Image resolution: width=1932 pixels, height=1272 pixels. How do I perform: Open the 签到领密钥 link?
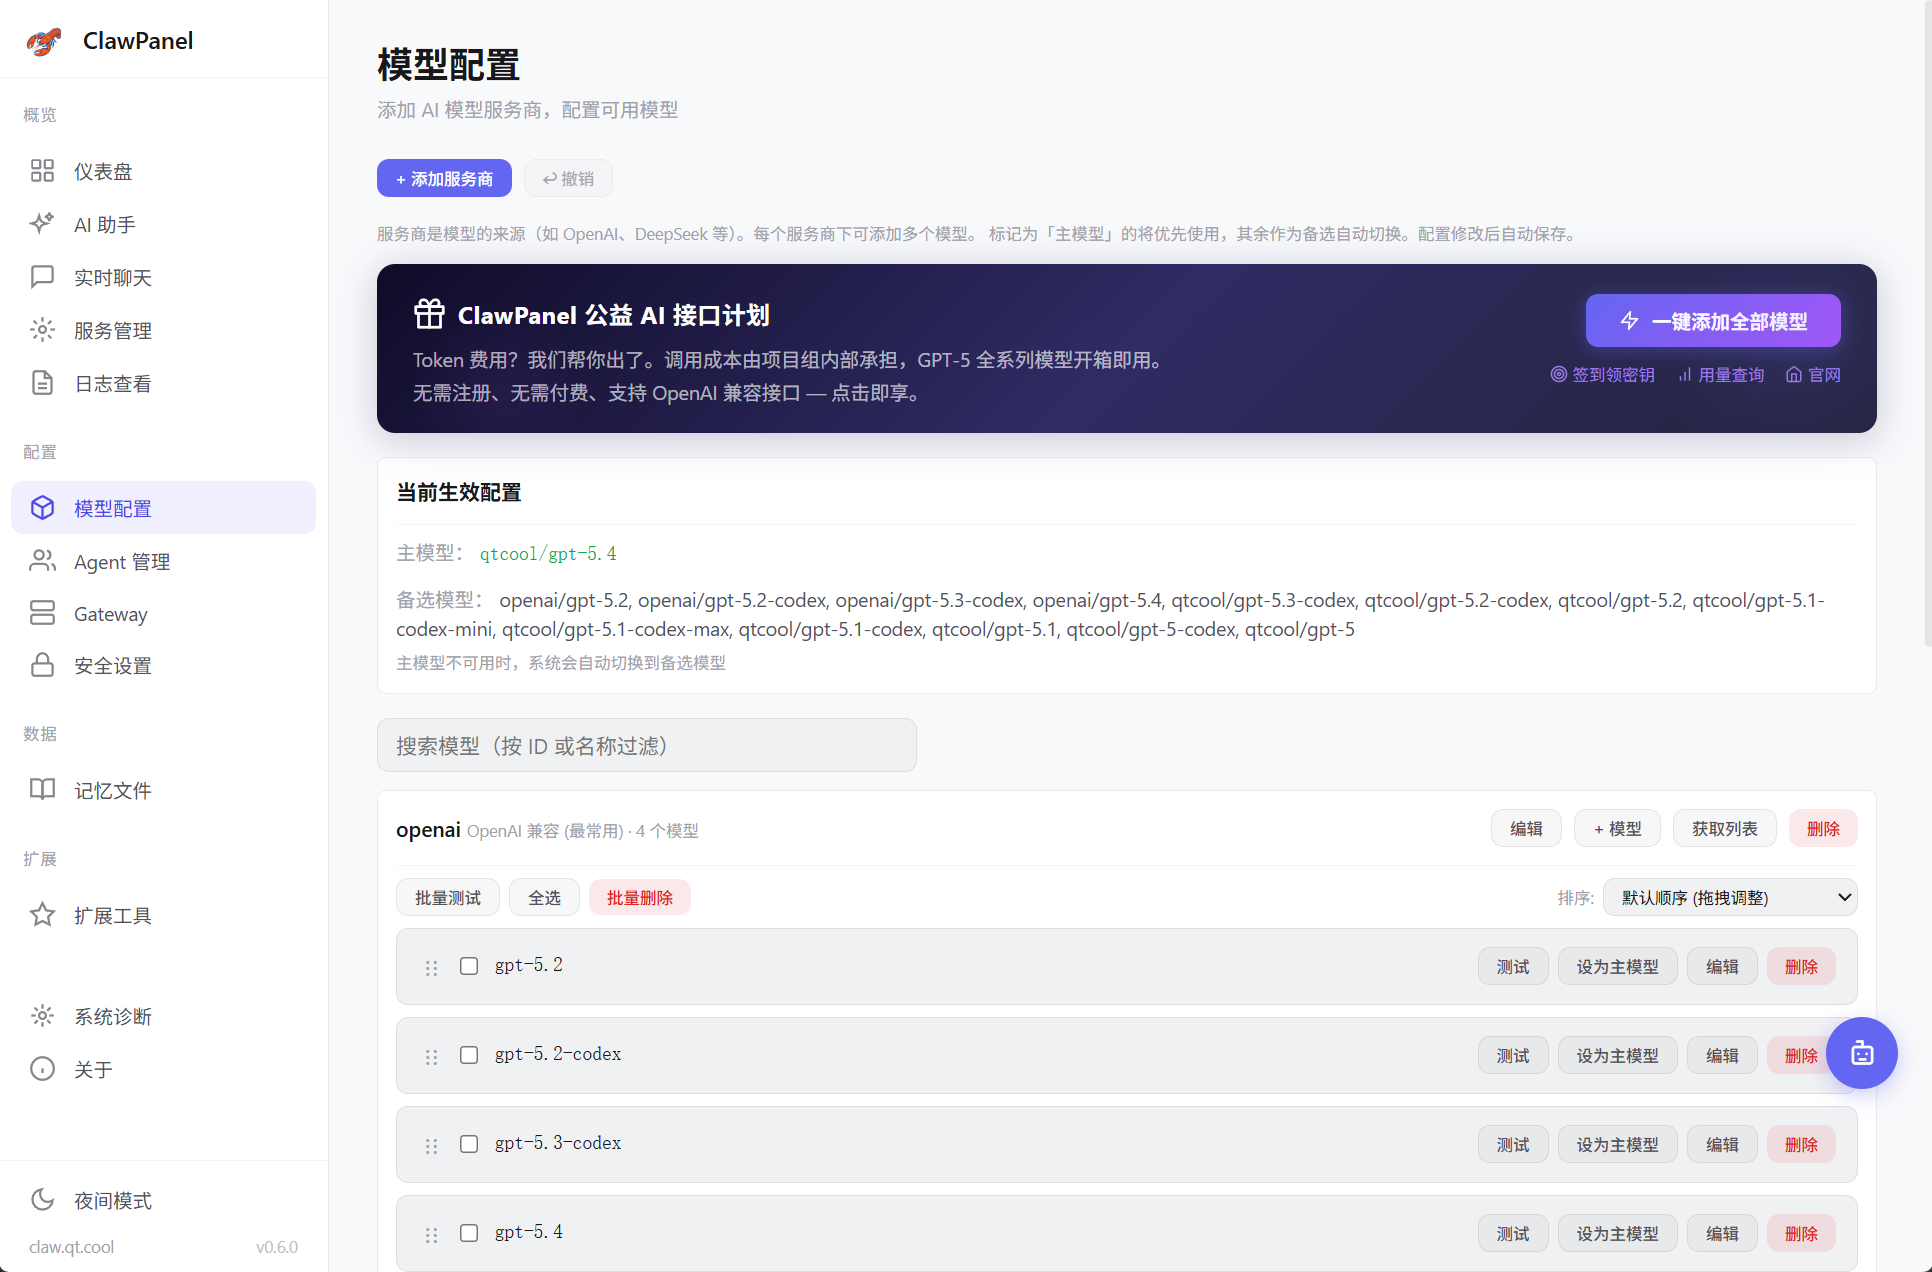click(1612, 374)
